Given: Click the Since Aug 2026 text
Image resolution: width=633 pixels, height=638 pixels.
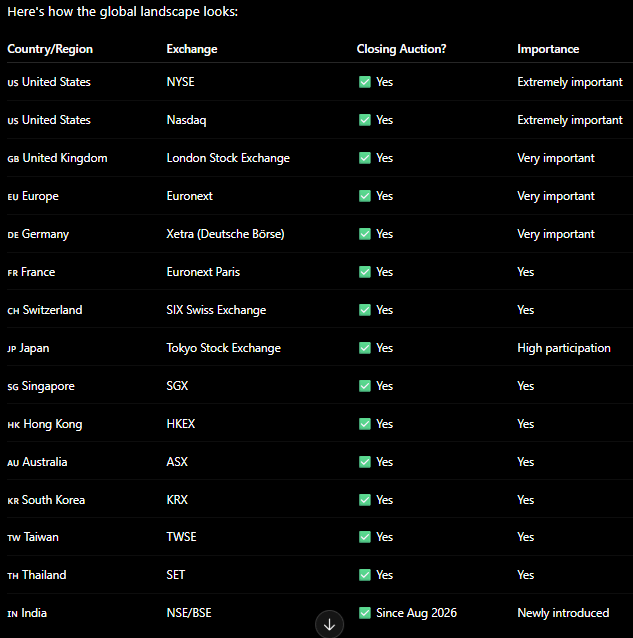Looking at the screenshot, I should pyautogui.click(x=417, y=613).
